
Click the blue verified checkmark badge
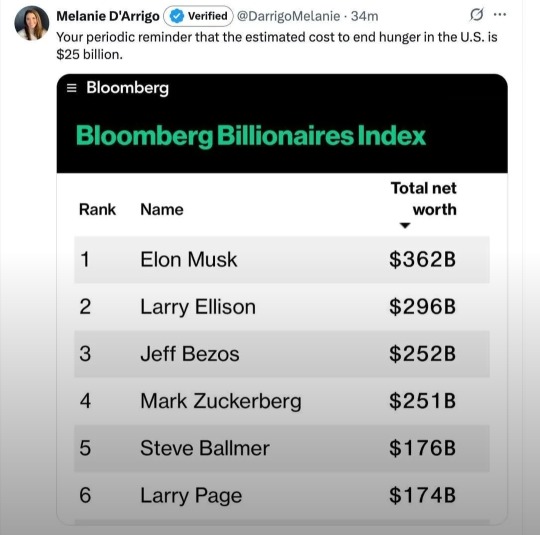coord(177,16)
